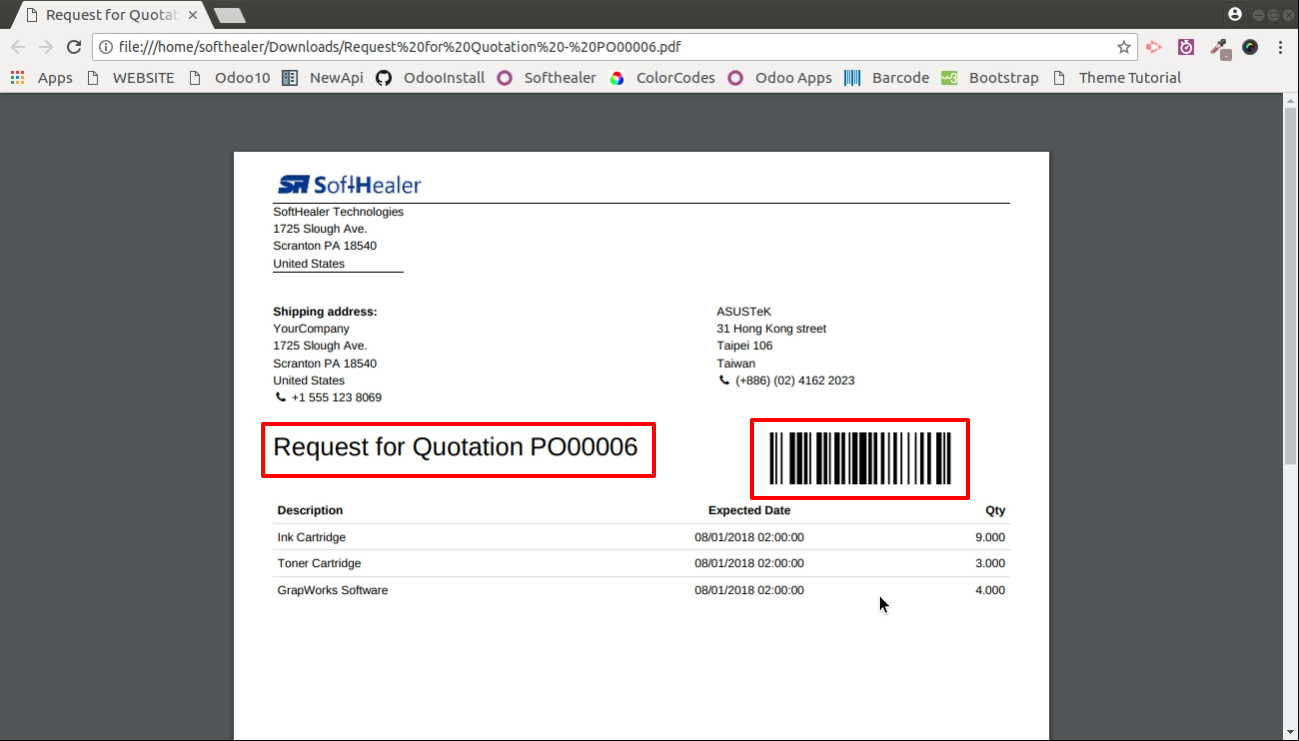Click the Expected Date column header
Screen dimensions: 1299x741
tap(749, 510)
